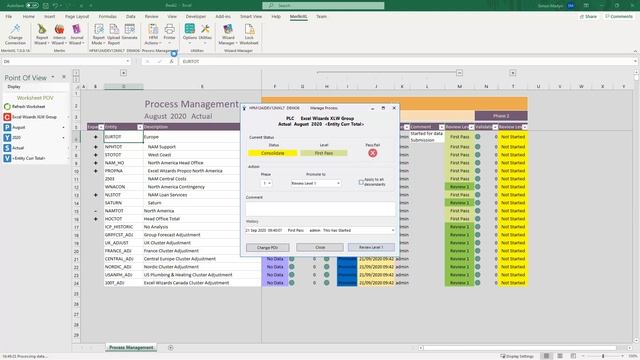This screenshot has width=640, height=360.
Task: Click the Close button in Manage Process
Action: [320, 247]
